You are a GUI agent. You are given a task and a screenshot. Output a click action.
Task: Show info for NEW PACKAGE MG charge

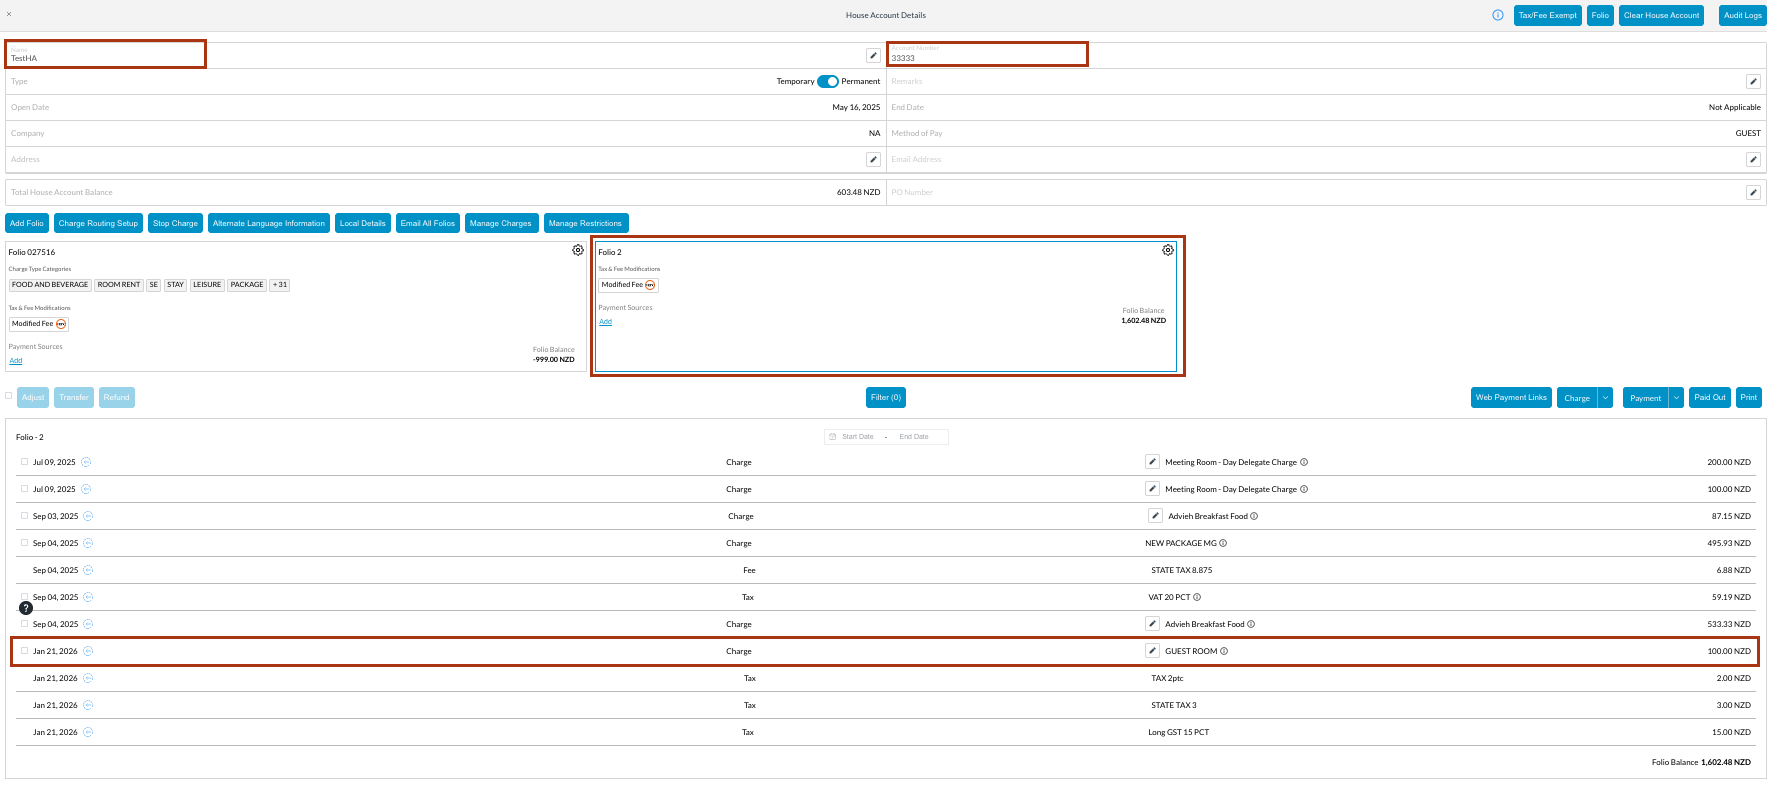[1223, 544]
